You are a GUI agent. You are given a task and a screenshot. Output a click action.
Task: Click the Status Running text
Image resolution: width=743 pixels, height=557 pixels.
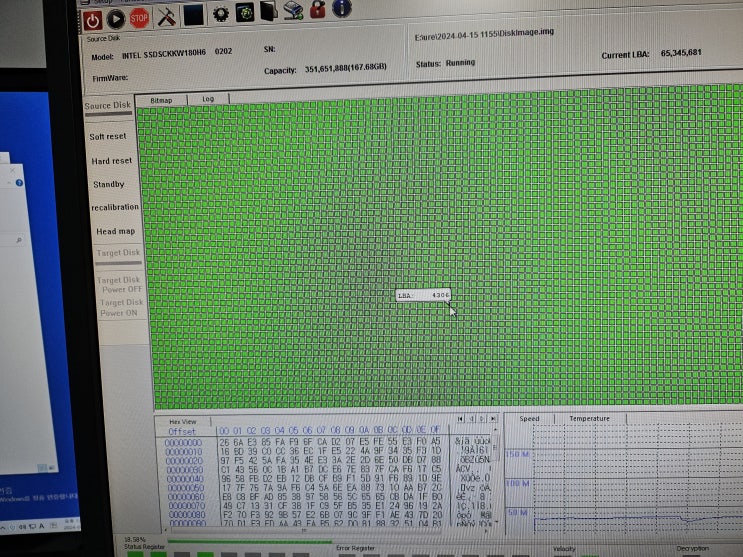[x=445, y=63]
